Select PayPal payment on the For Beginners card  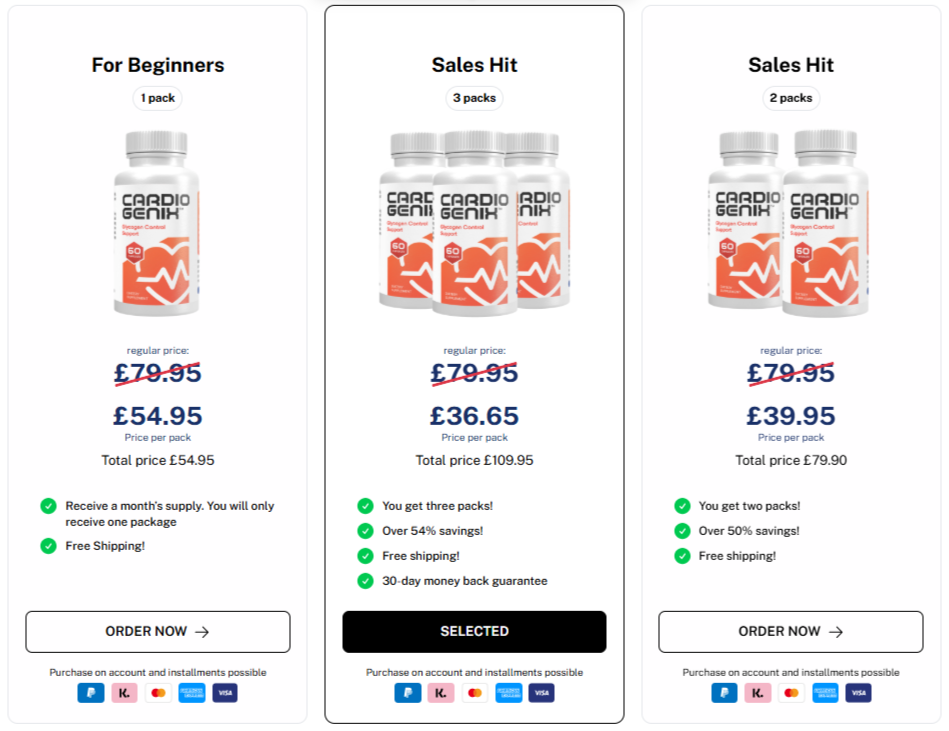[x=91, y=692]
